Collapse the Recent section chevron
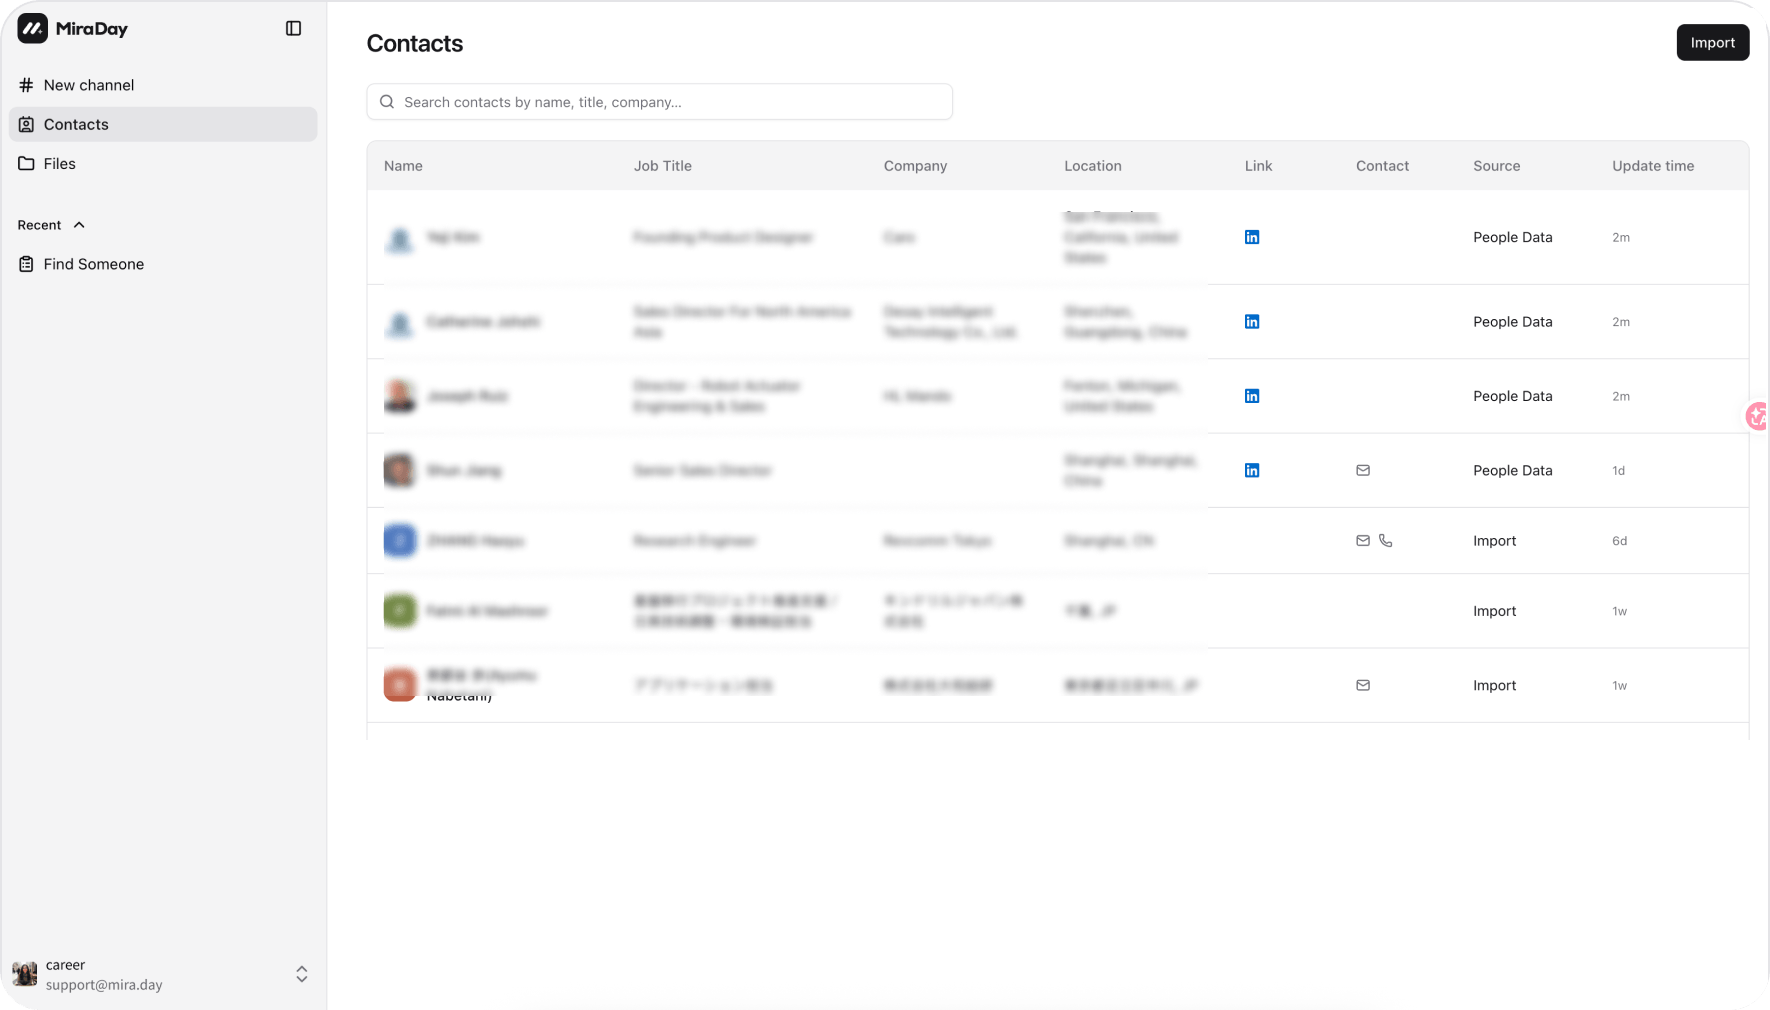 pos(79,225)
